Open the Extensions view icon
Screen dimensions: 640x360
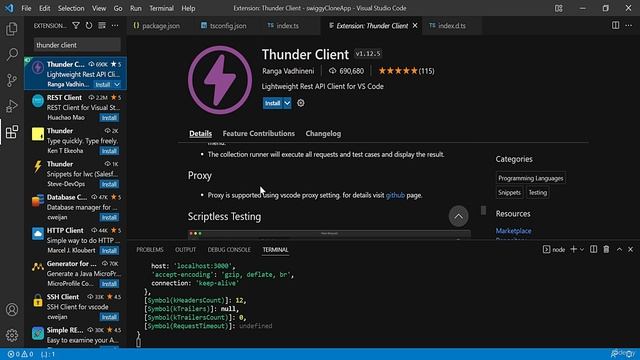click(12, 132)
